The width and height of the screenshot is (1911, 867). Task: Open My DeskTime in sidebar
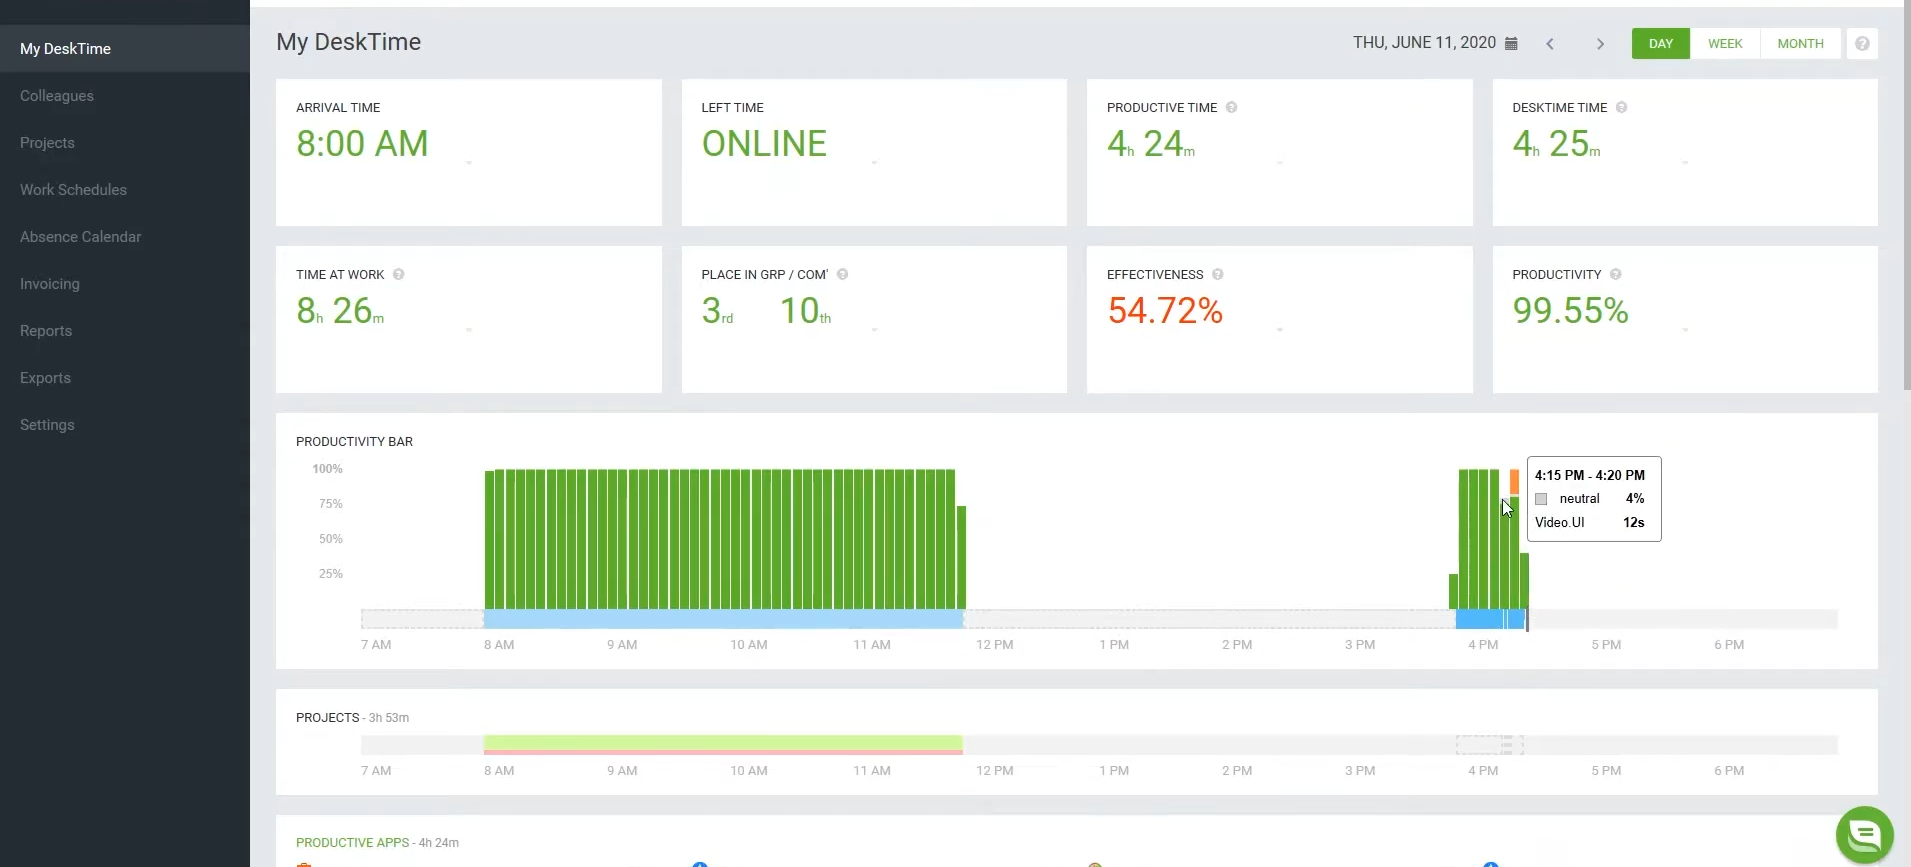pos(125,49)
